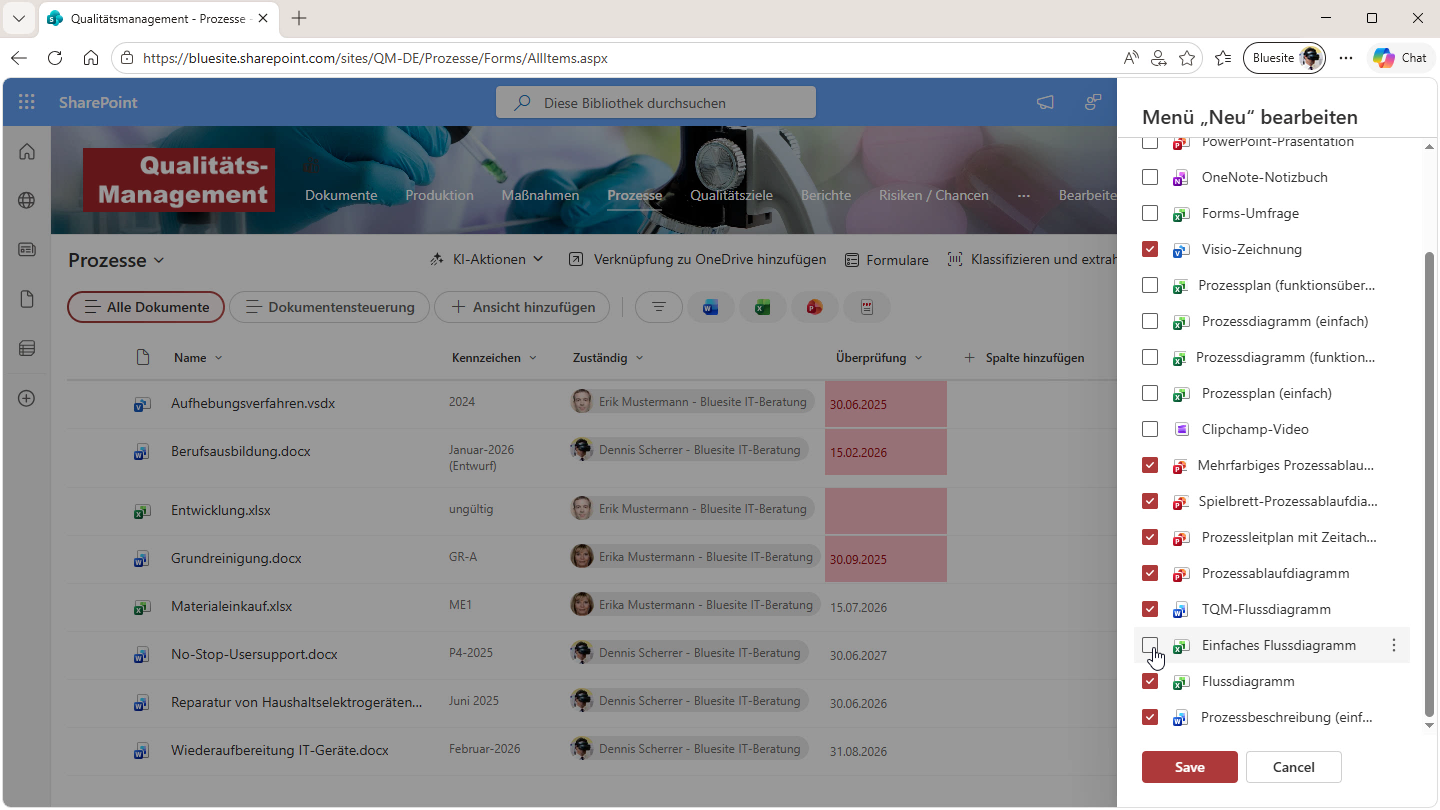Image resolution: width=1440 pixels, height=810 pixels.
Task: Open the SharePoint app launcher waffle icon
Action: click(27, 102)
